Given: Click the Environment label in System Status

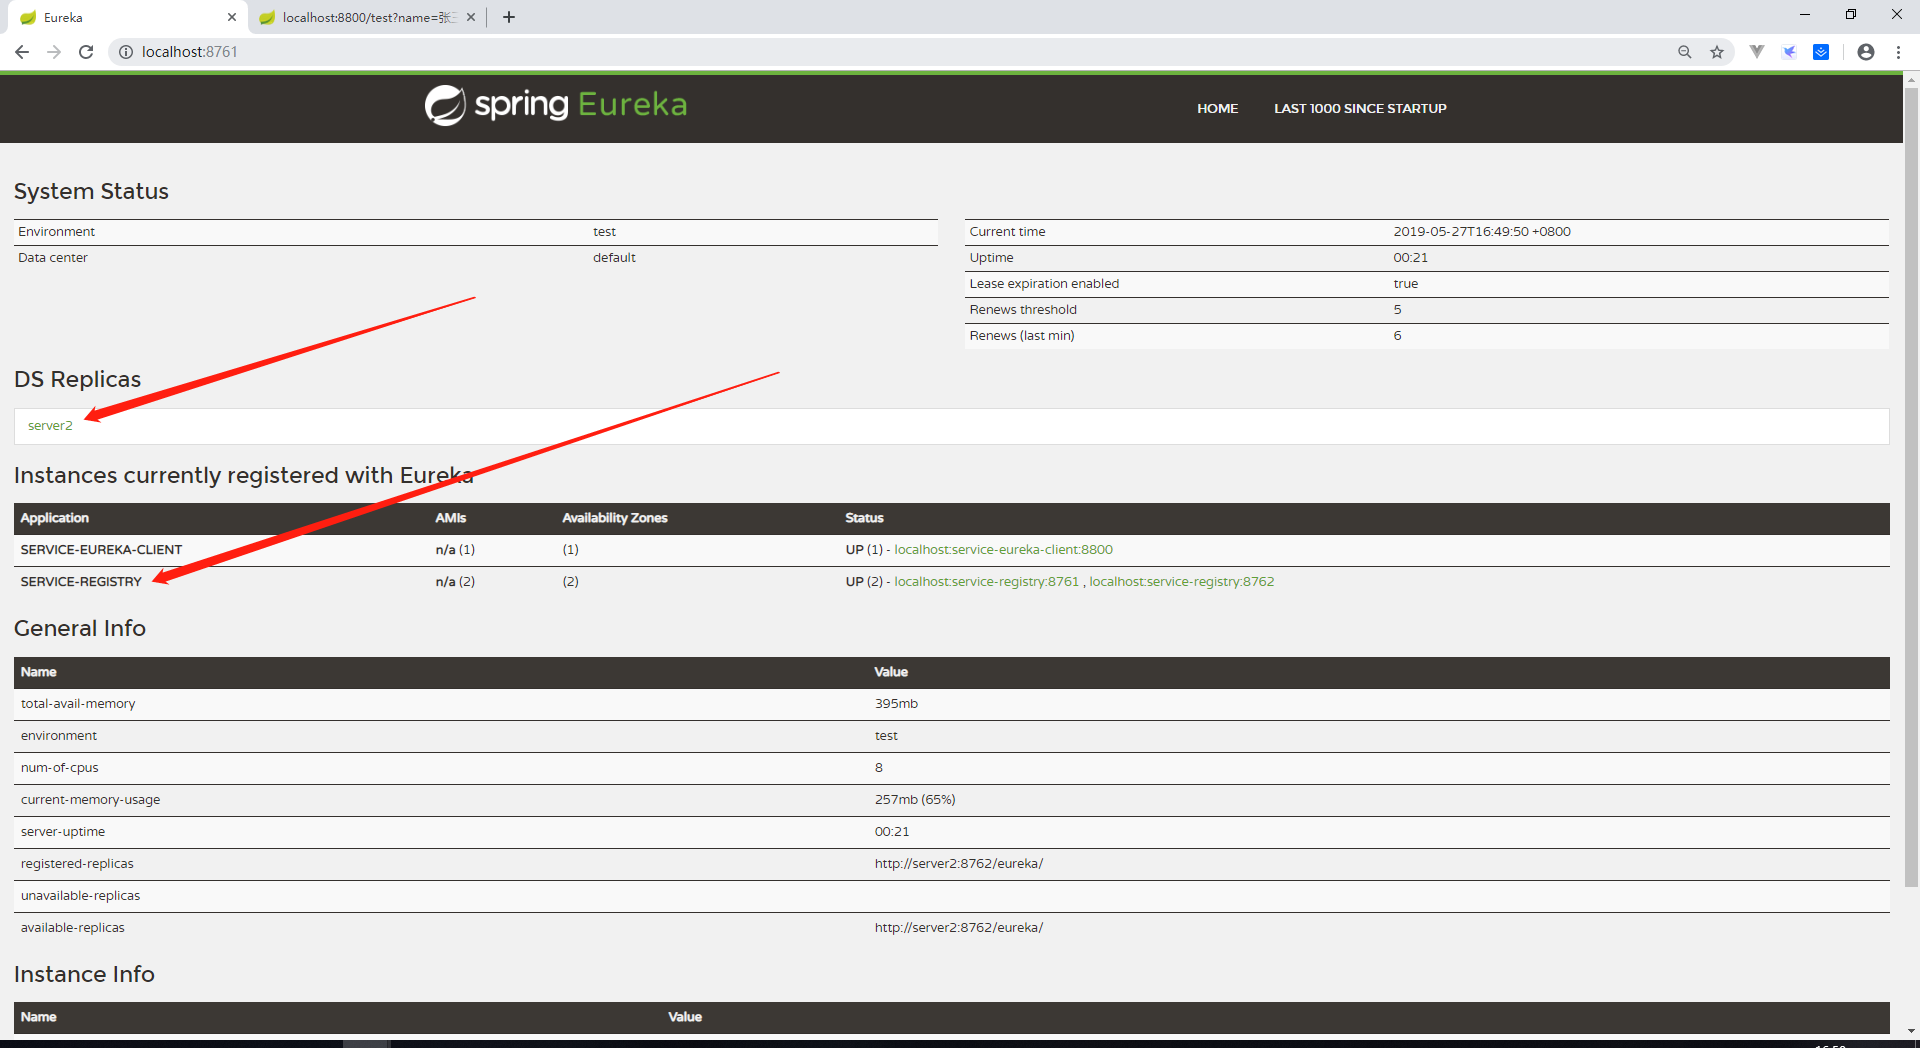Looking at the screenshot, I should (x=56, y=232).
